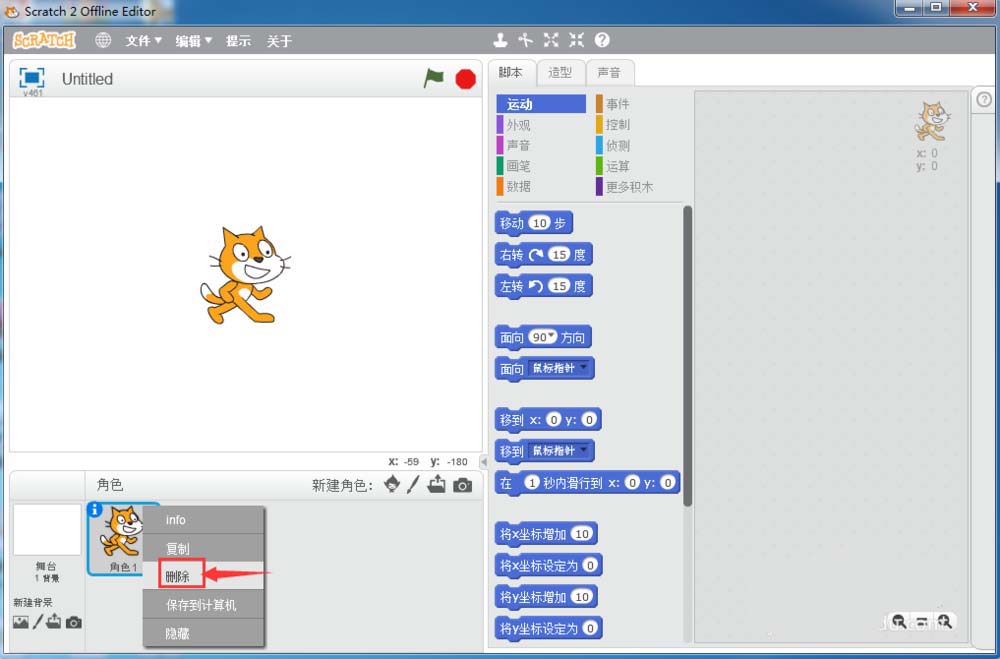This screenshot has width=1000, height=659.
Task: Collapse the stage with small arrow
Action: [x=483, y=461]
